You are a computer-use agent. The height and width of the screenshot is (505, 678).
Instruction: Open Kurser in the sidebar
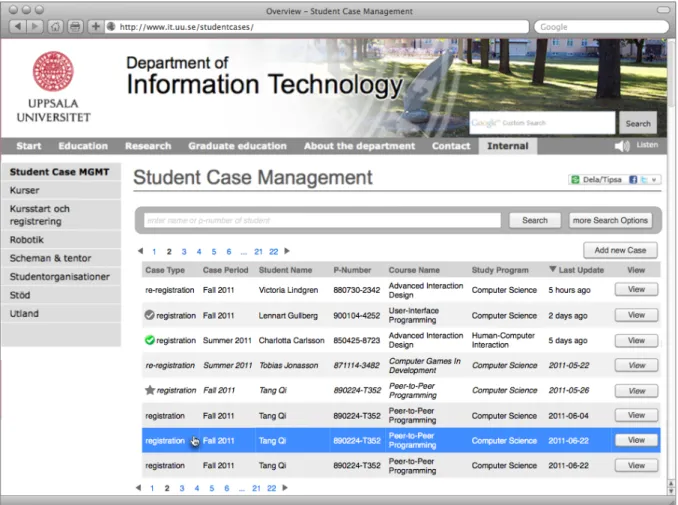click(x=61, y=190)
